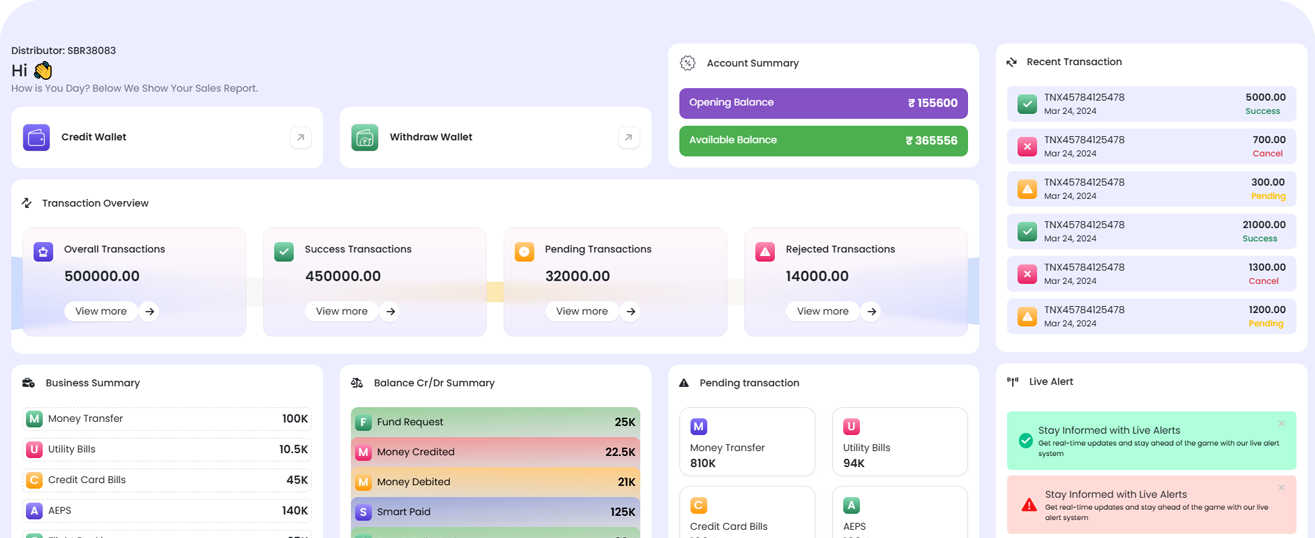The width and height of the screenshot is (1315, 538).
Task: Click green M icon in Business Summary Money Transfer row
Action: point(34,419)
